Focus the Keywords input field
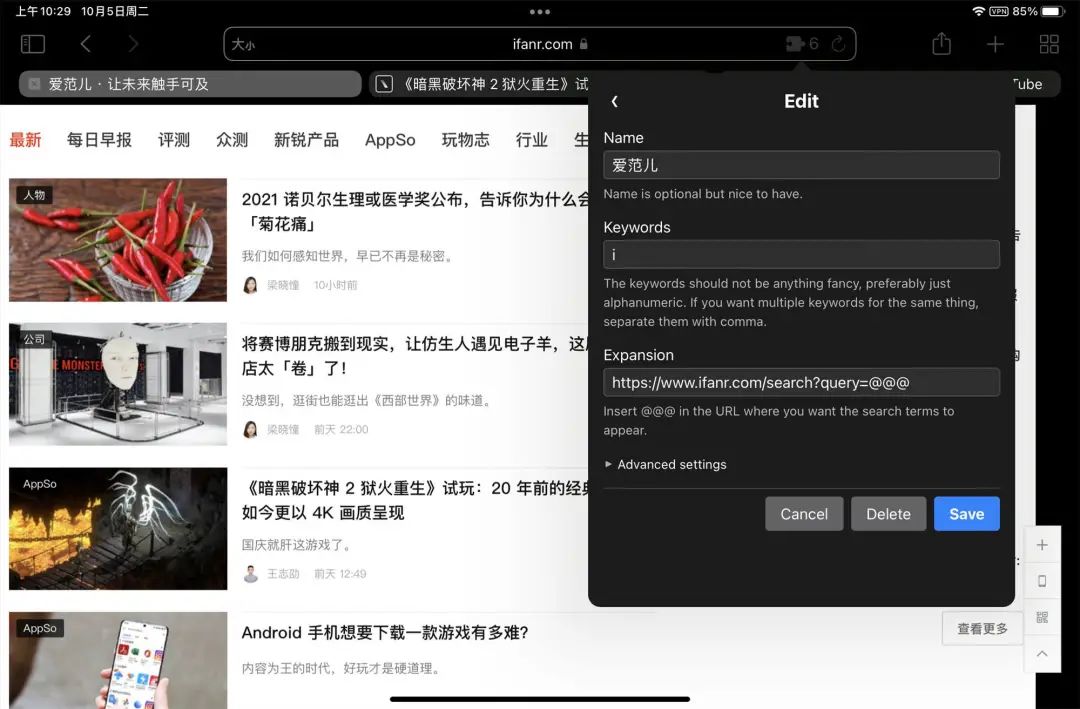The image size is (1080, 709). click(801, 255)
